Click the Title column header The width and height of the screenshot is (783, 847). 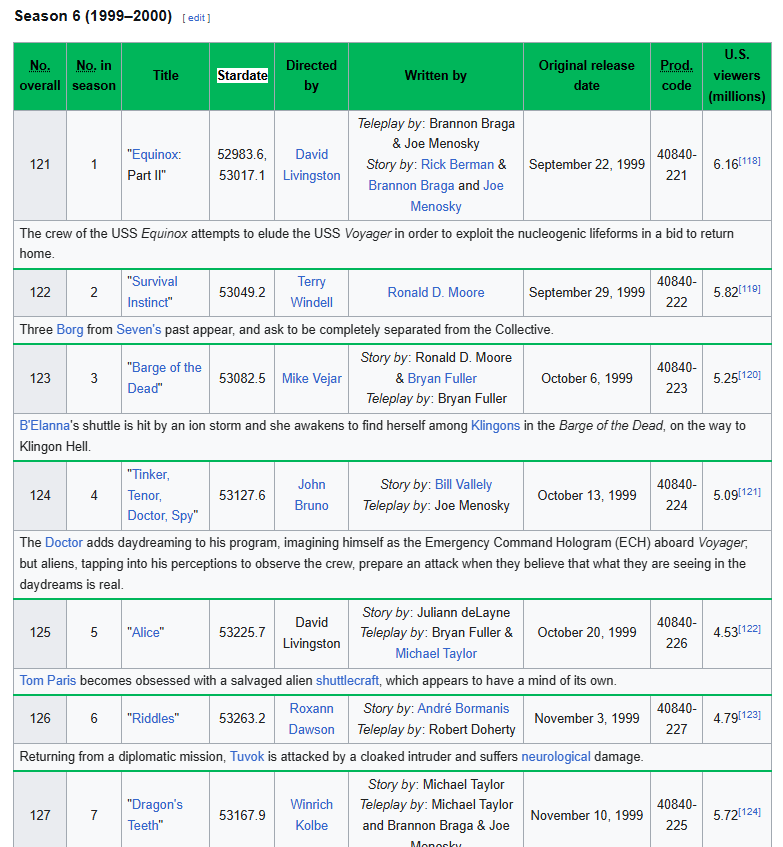[165, 76]
